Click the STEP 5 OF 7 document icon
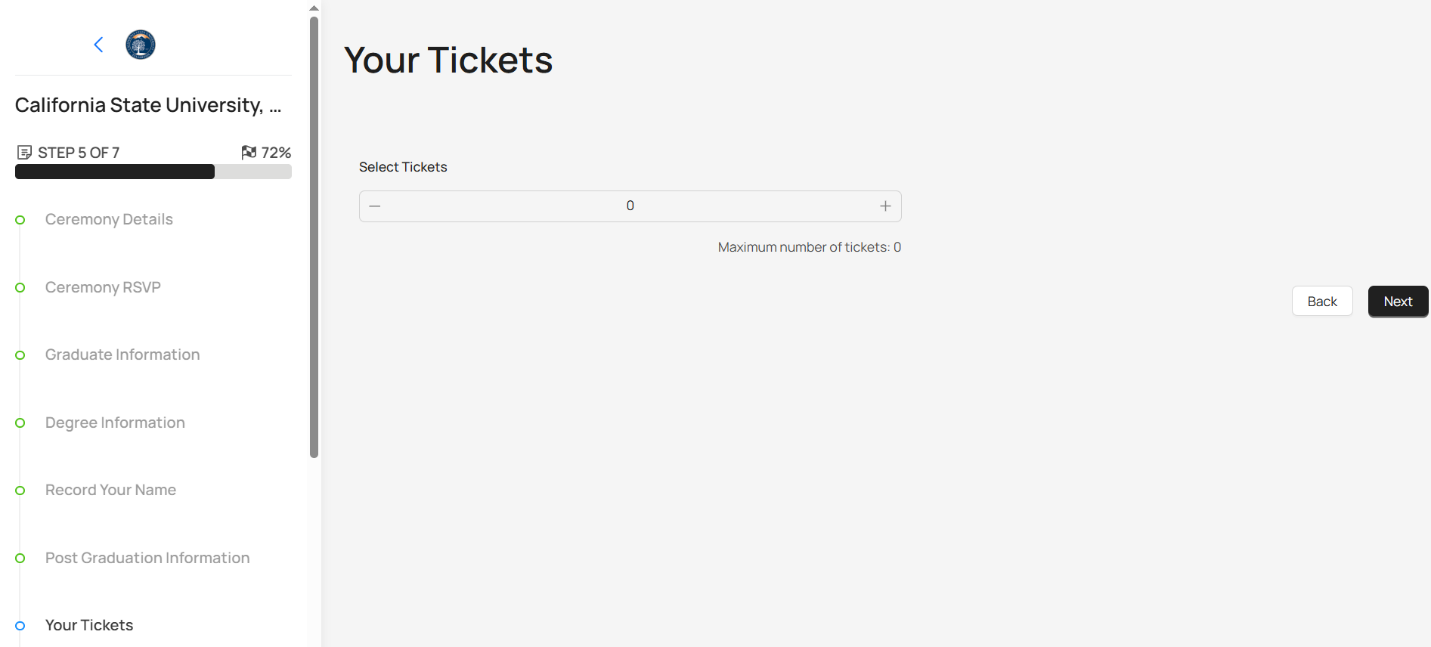 pos(23,151)
